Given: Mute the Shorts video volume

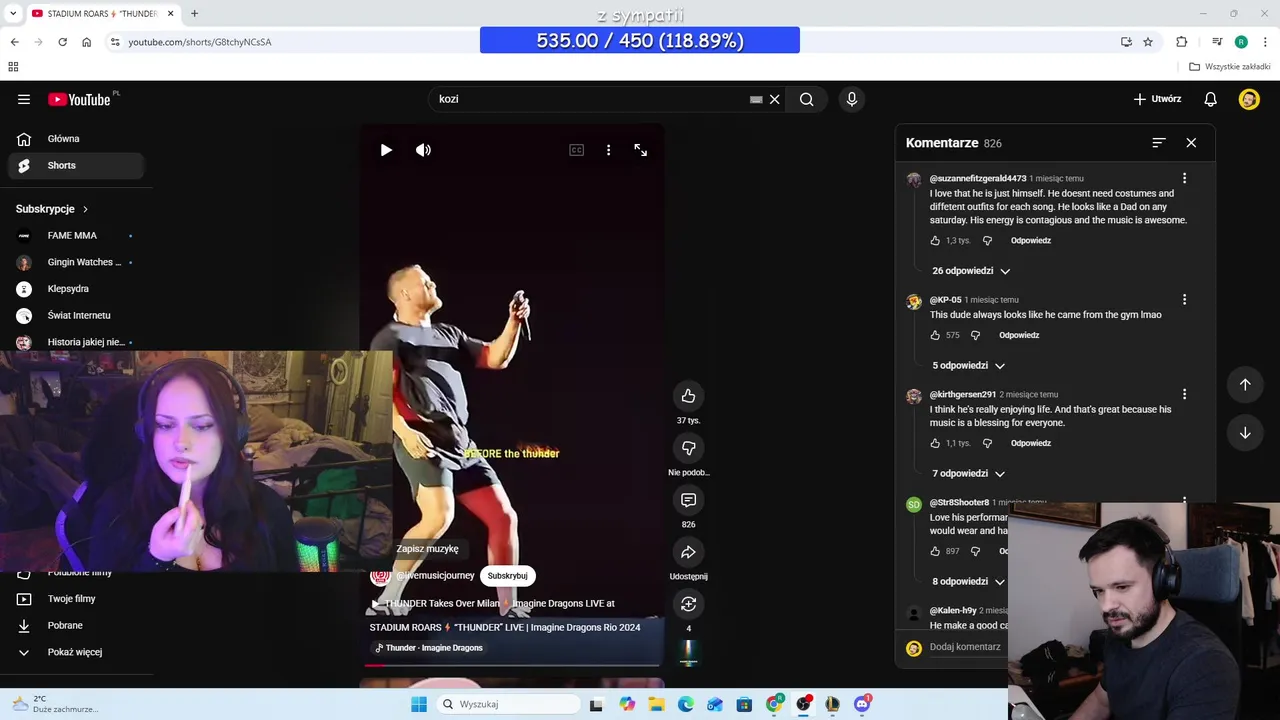Looking at the screenshot, I should 423,150.
